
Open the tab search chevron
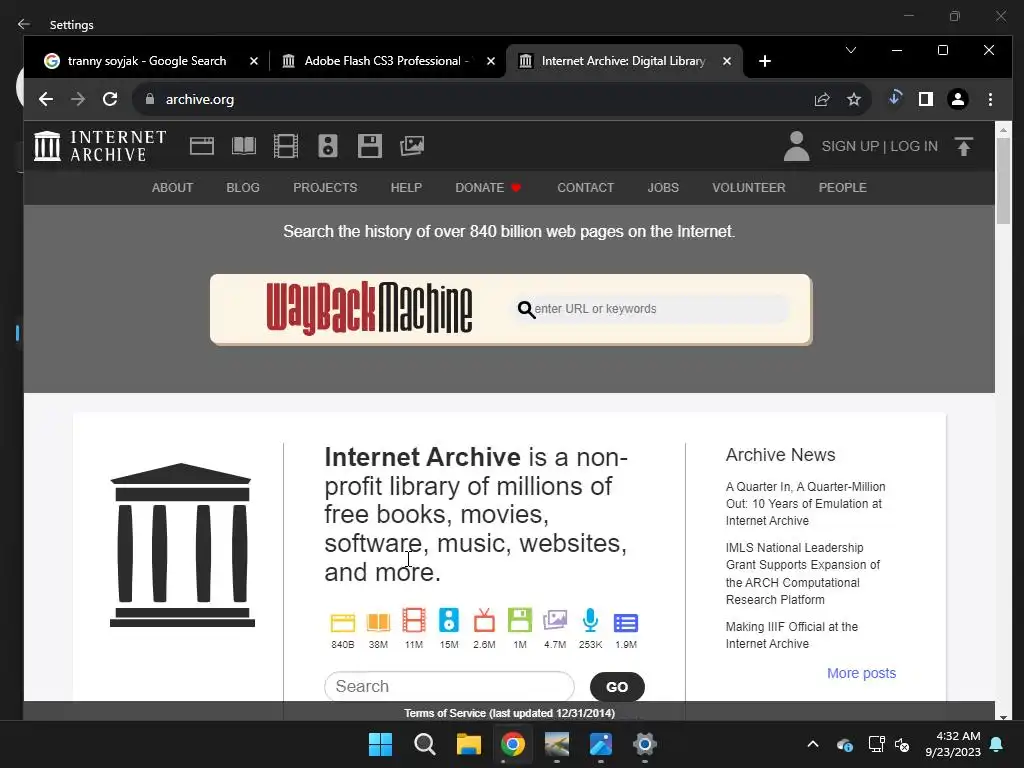click(850, 50)
